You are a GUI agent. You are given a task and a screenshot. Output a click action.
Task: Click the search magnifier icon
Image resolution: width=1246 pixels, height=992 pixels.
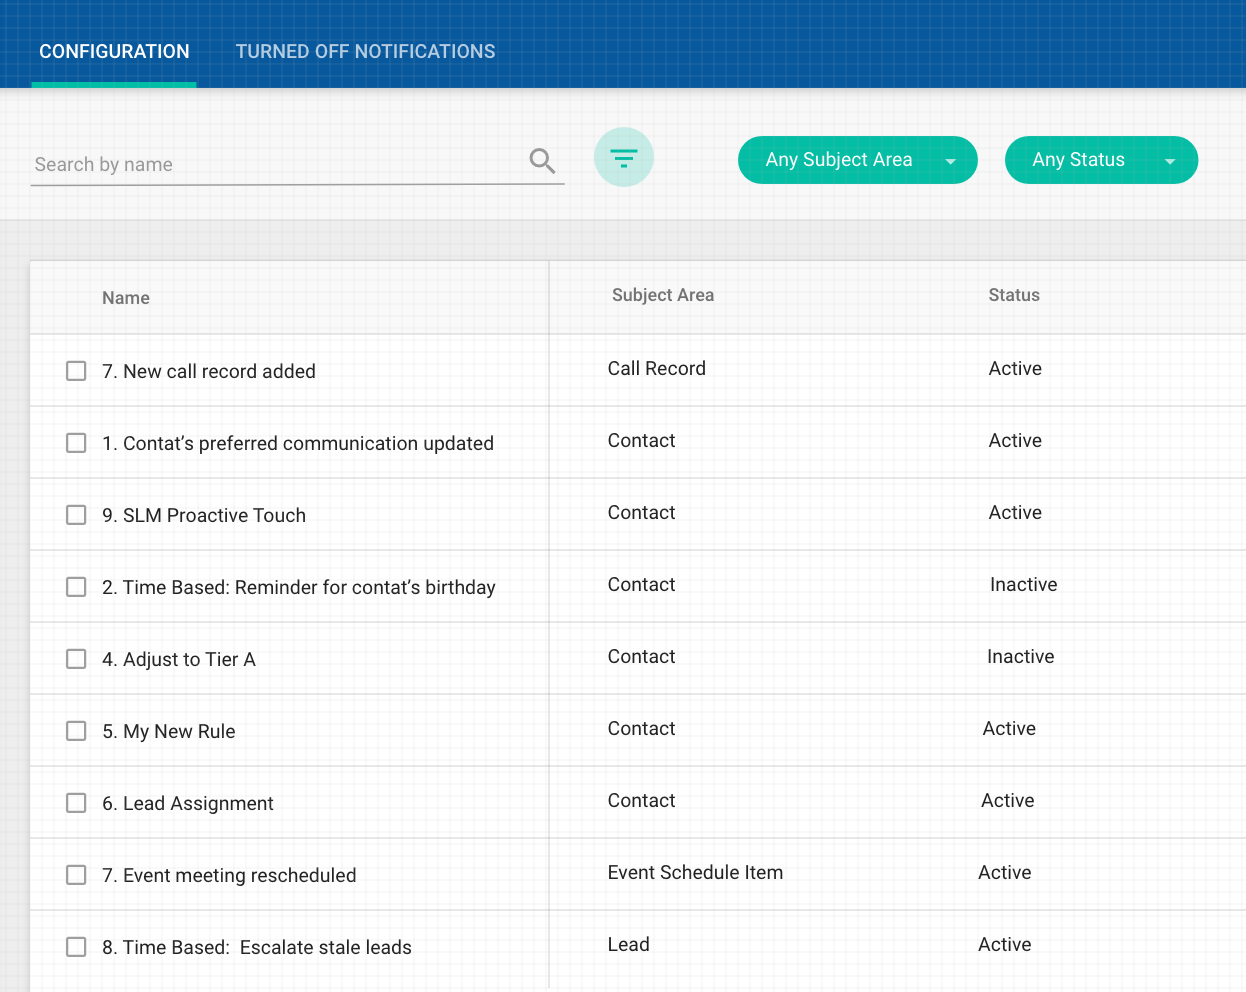click(x=542, y=161)
